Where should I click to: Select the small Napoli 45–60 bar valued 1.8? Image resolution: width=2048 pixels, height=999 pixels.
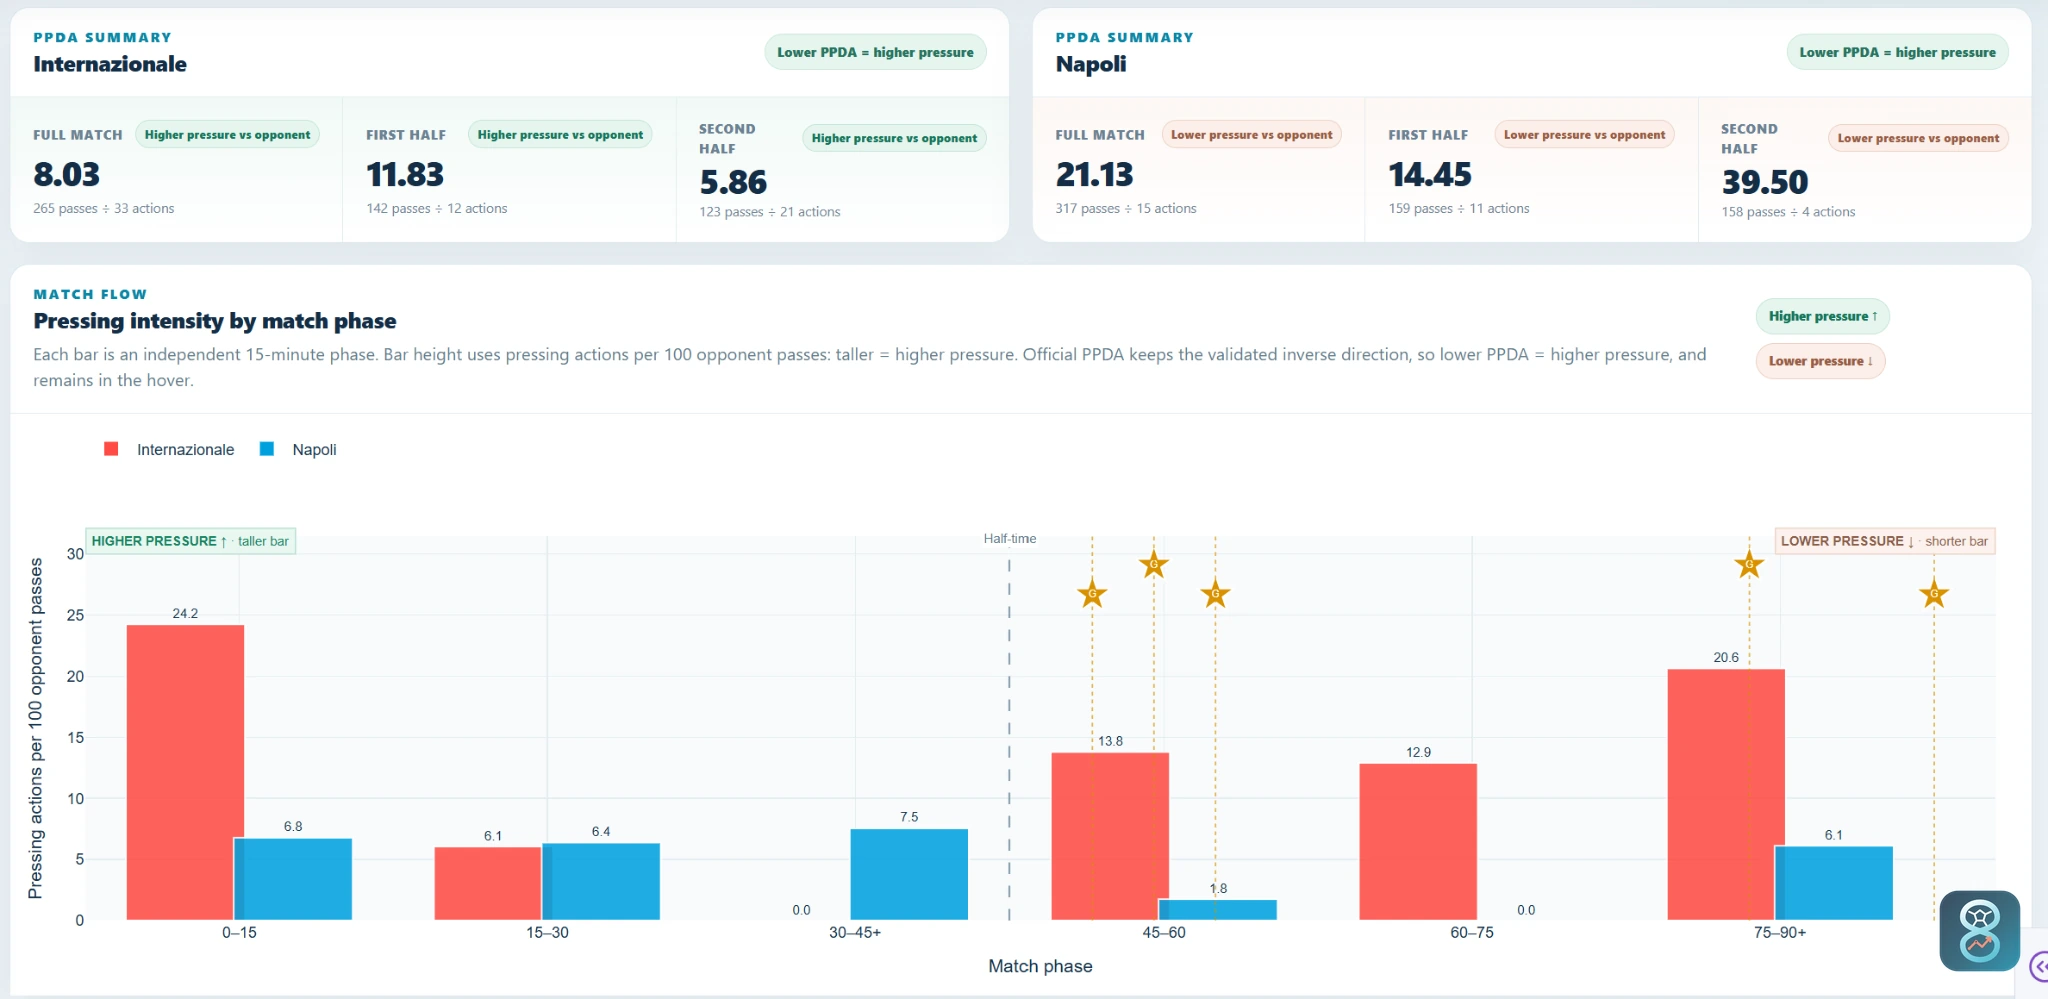point(1218,910)
